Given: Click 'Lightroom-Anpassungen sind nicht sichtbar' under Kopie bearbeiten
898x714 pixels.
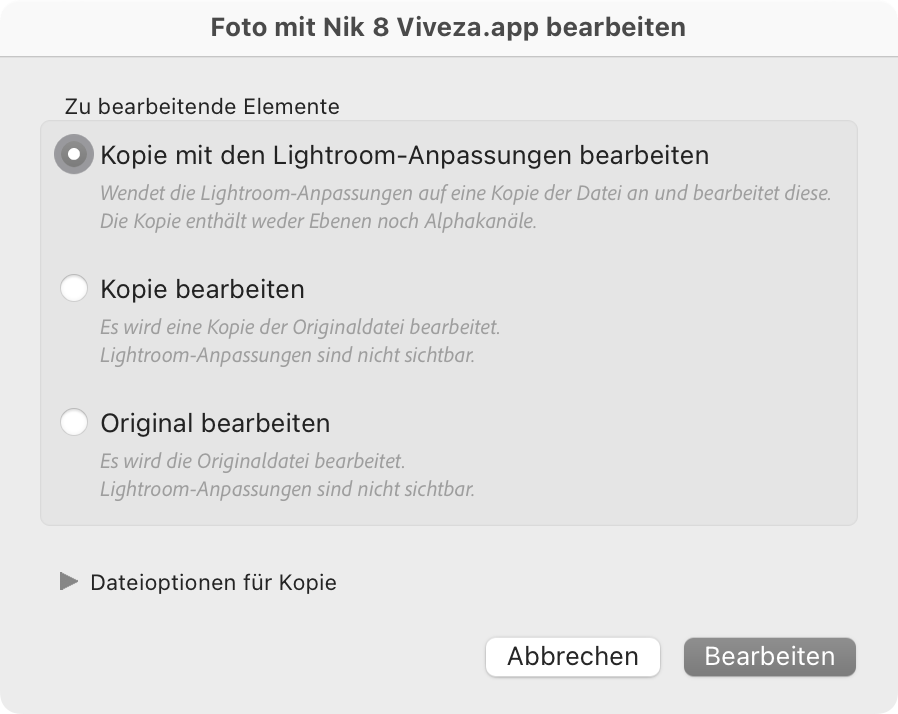Looking at the screenshot, I should pos(287,355).
